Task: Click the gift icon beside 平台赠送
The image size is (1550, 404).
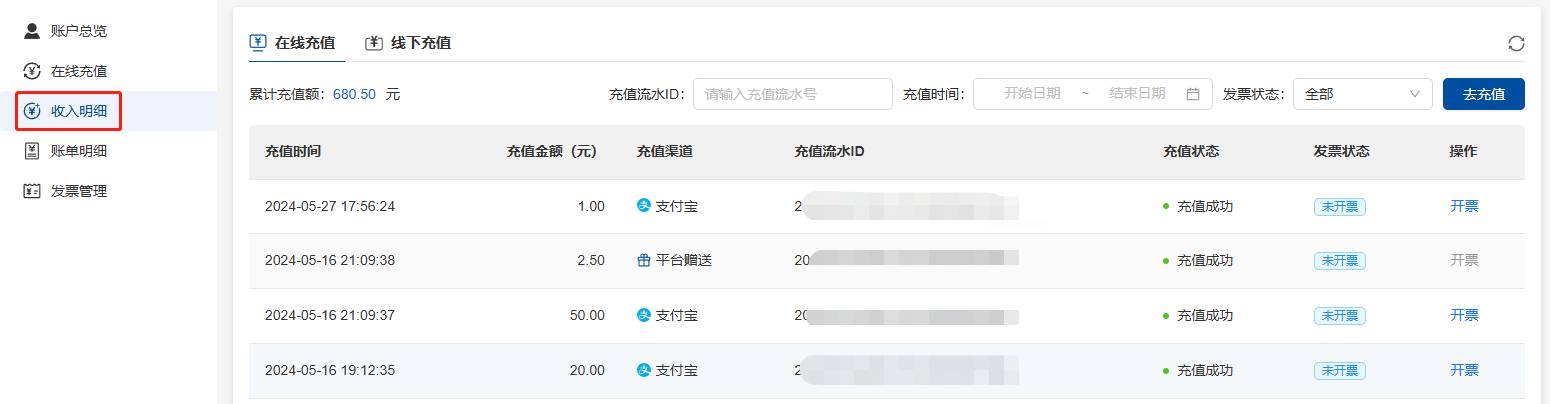Action: pyautogui.click(x=644, y=260)
